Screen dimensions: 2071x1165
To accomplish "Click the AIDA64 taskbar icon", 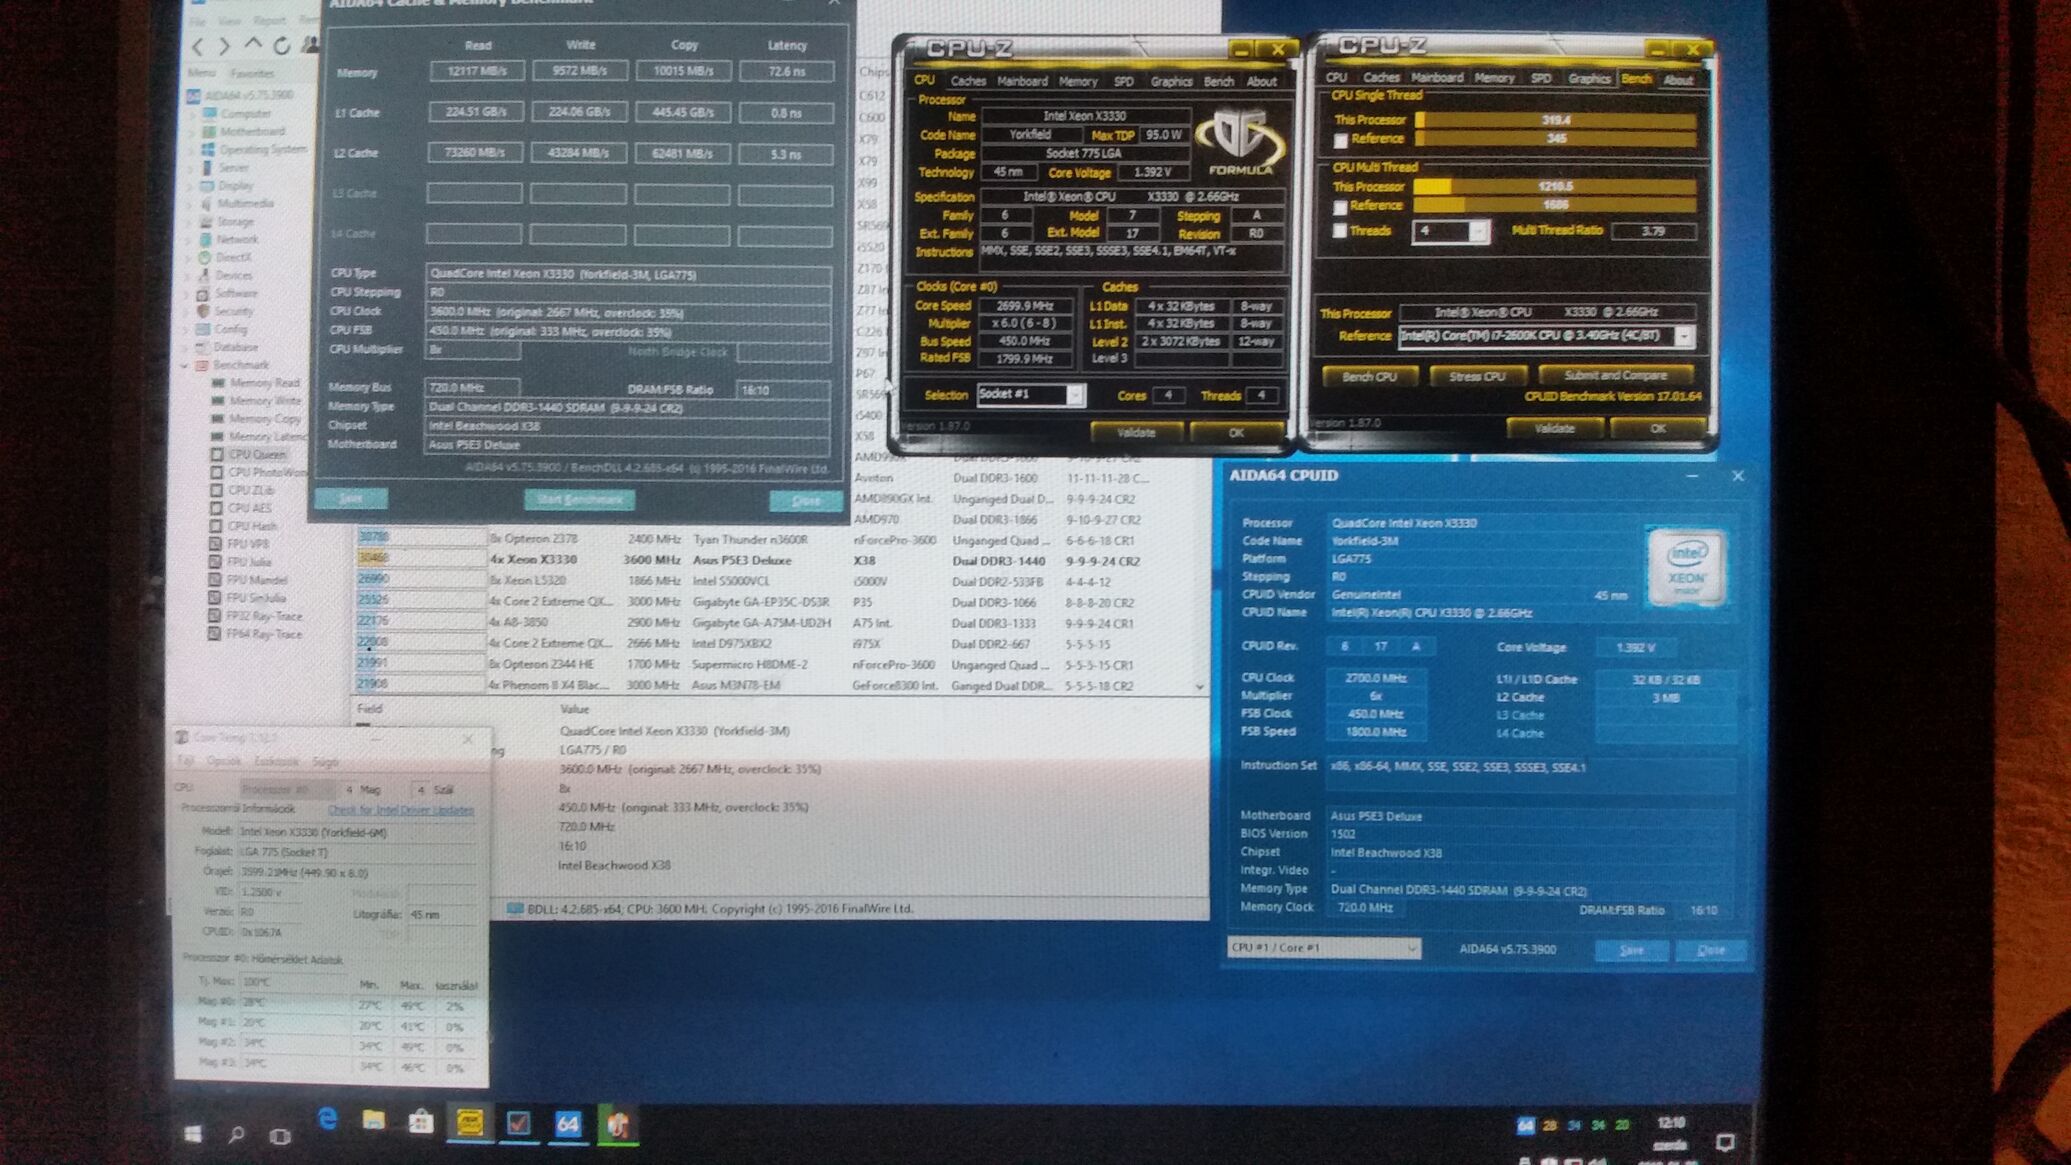I will click(567, 1123).
